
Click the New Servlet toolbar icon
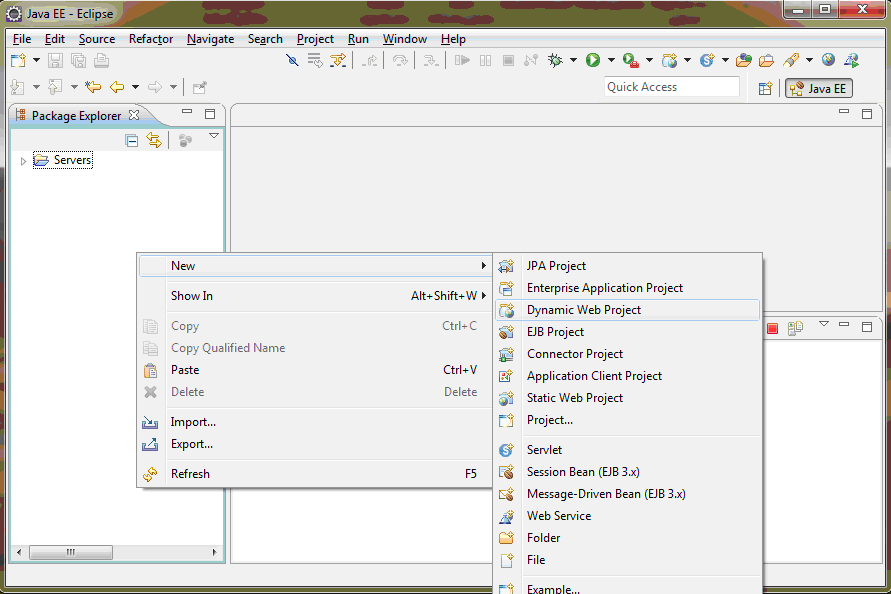[x=707, y=60]
